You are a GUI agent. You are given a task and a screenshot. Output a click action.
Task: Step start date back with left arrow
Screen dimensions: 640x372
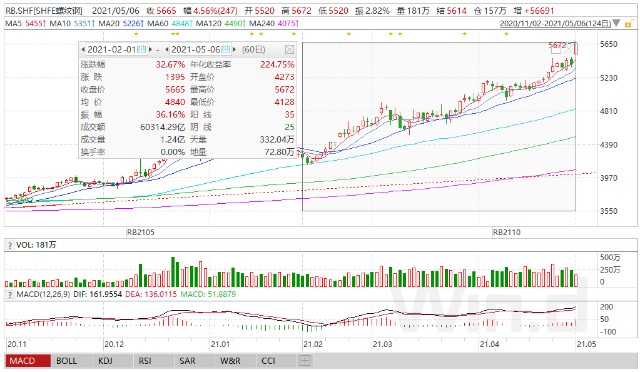[x=83, y=50]
